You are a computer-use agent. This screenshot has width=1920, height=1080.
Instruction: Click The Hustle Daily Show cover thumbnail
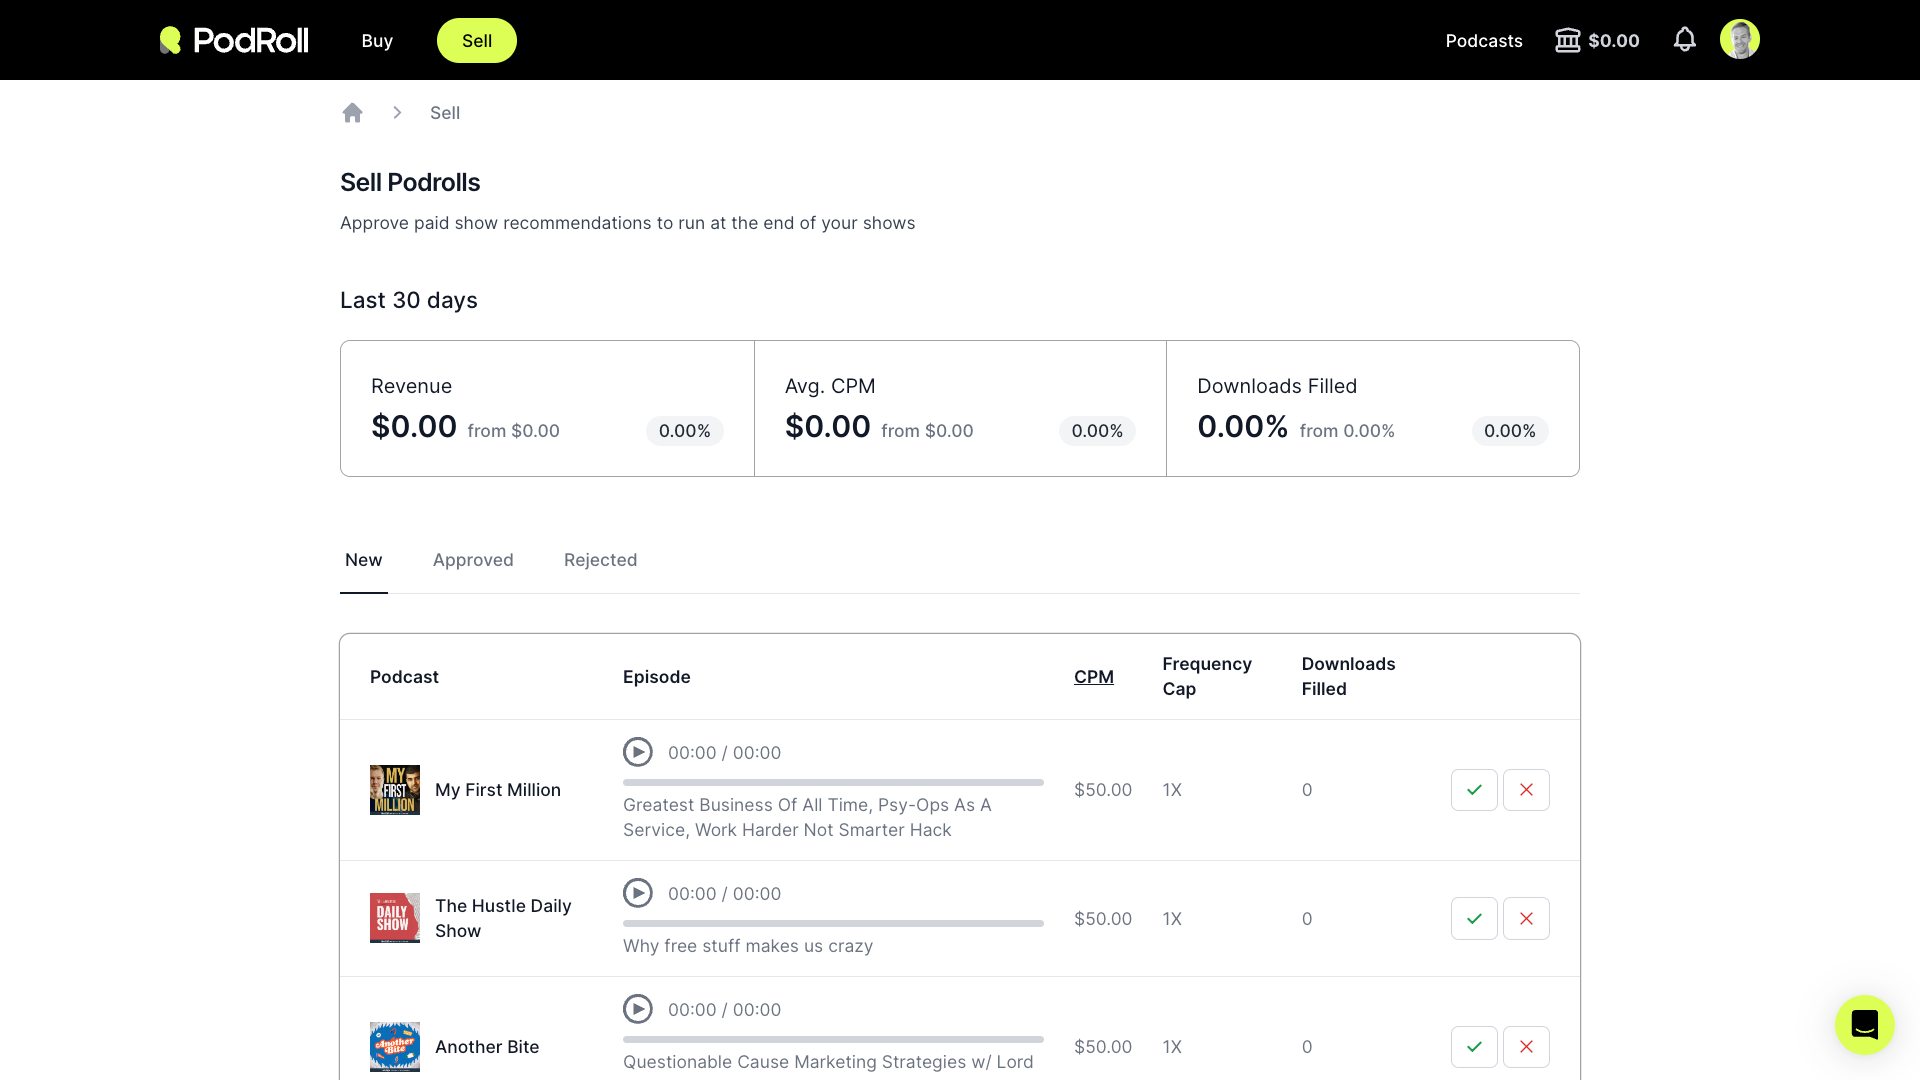pyautogui.click(x=395, y=918)
